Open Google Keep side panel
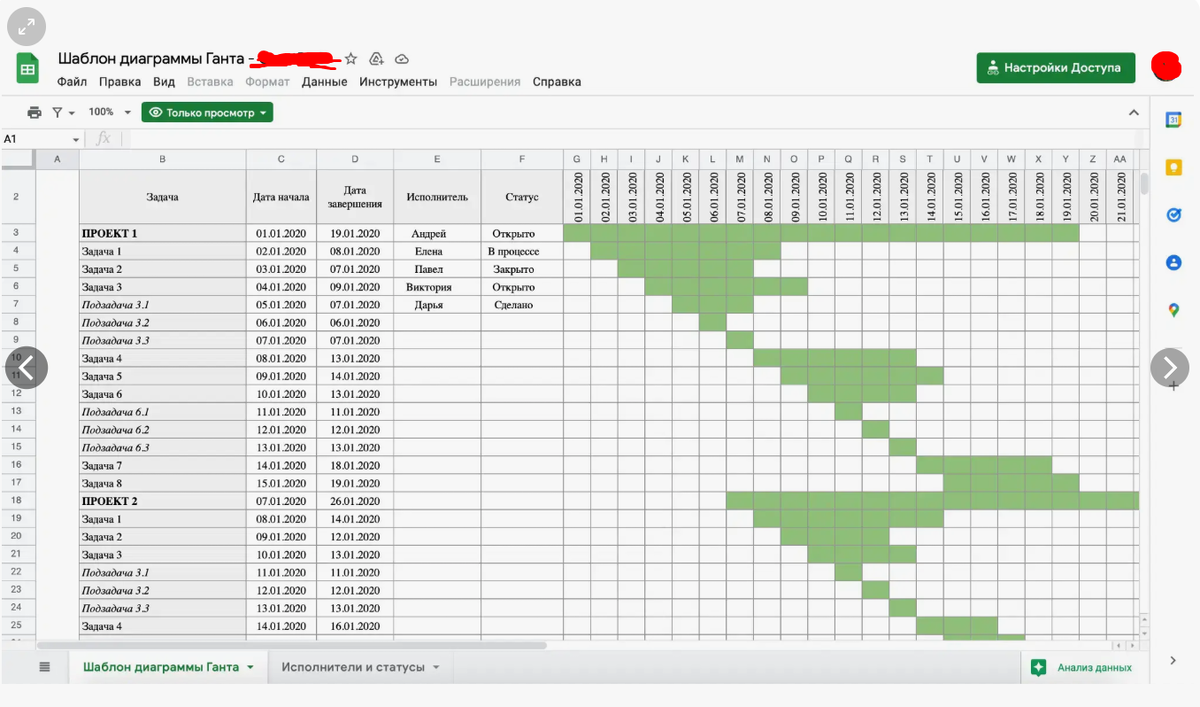This screenshot has height=707, width=1200. [1174, 167]
